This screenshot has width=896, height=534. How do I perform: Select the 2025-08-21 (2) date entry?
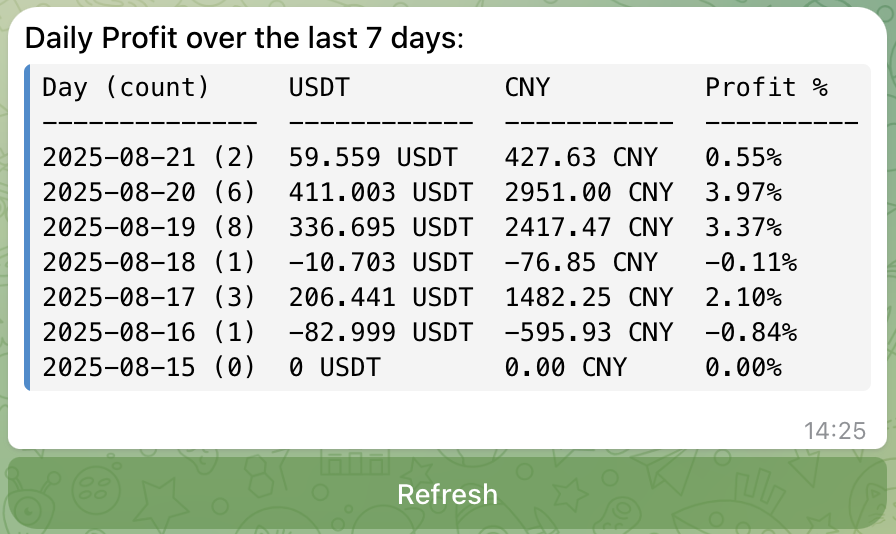tap(149, 157)
